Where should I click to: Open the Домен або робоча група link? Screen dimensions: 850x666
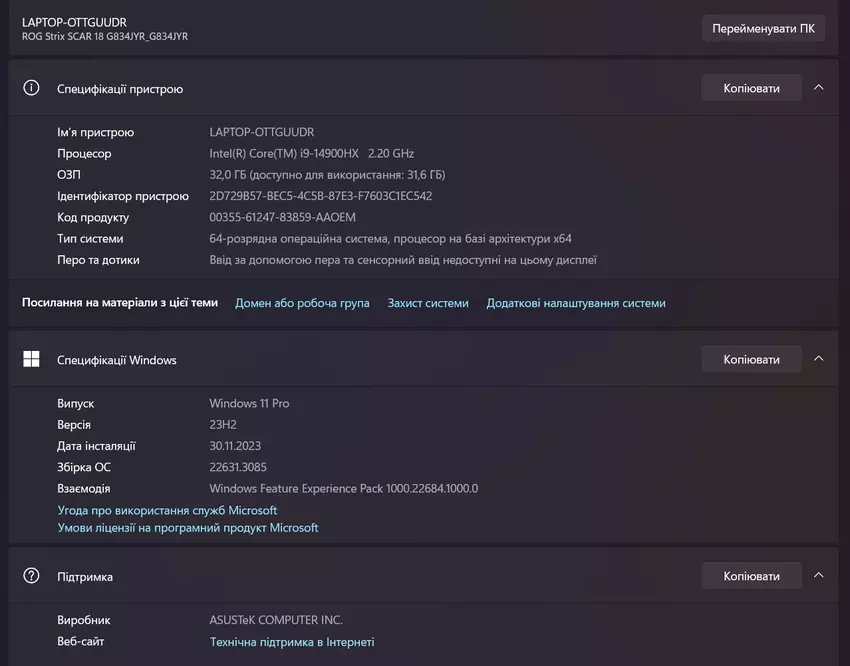302,303
